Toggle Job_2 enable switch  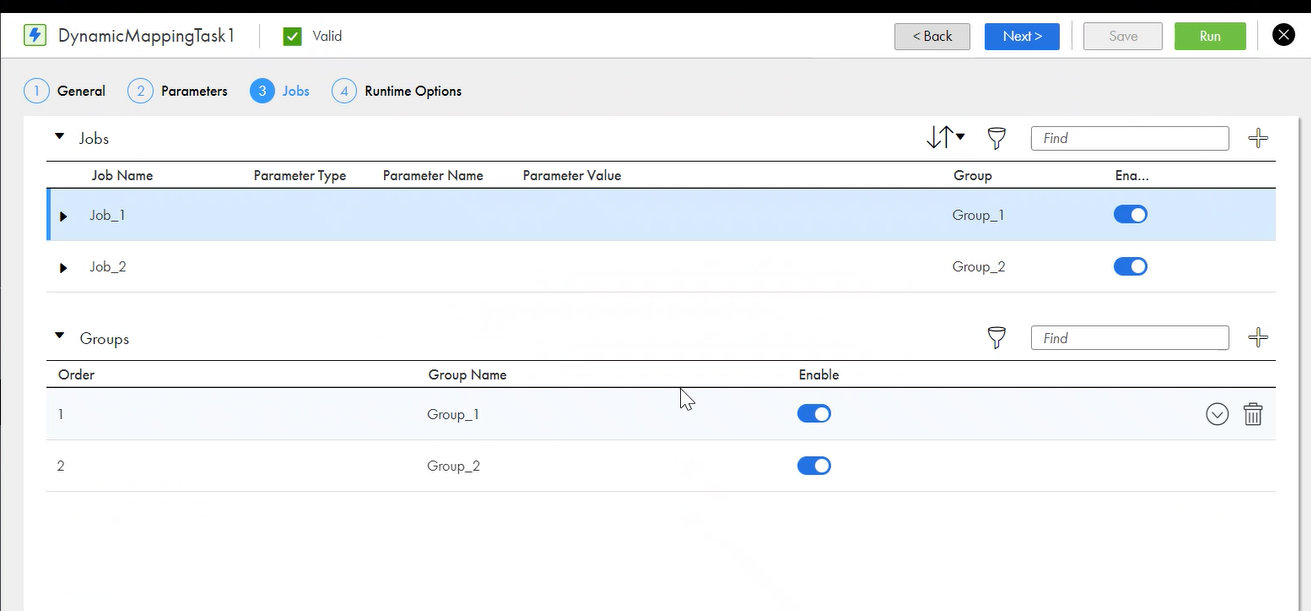pyautogui.click(x=1130, y=266)
